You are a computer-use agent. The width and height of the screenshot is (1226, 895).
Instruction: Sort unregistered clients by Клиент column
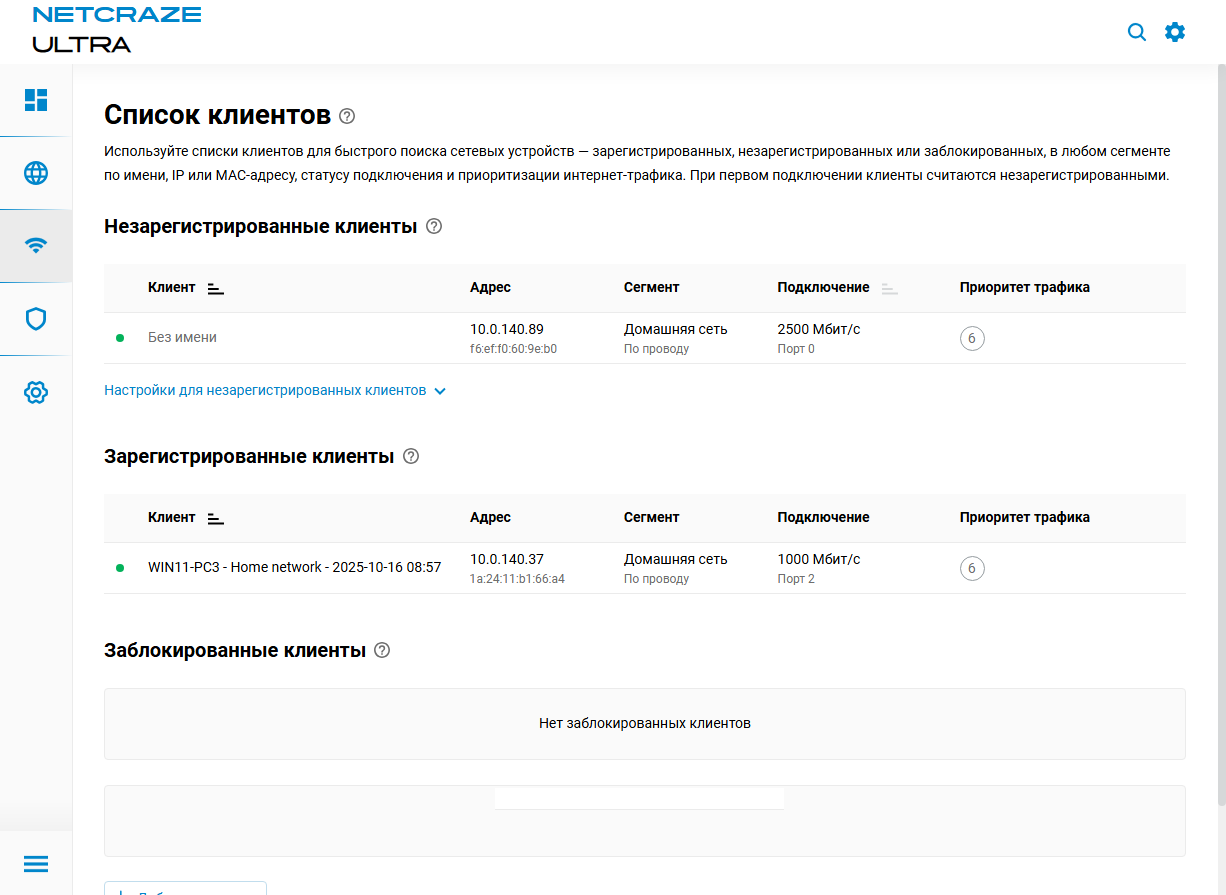(215, 288)
